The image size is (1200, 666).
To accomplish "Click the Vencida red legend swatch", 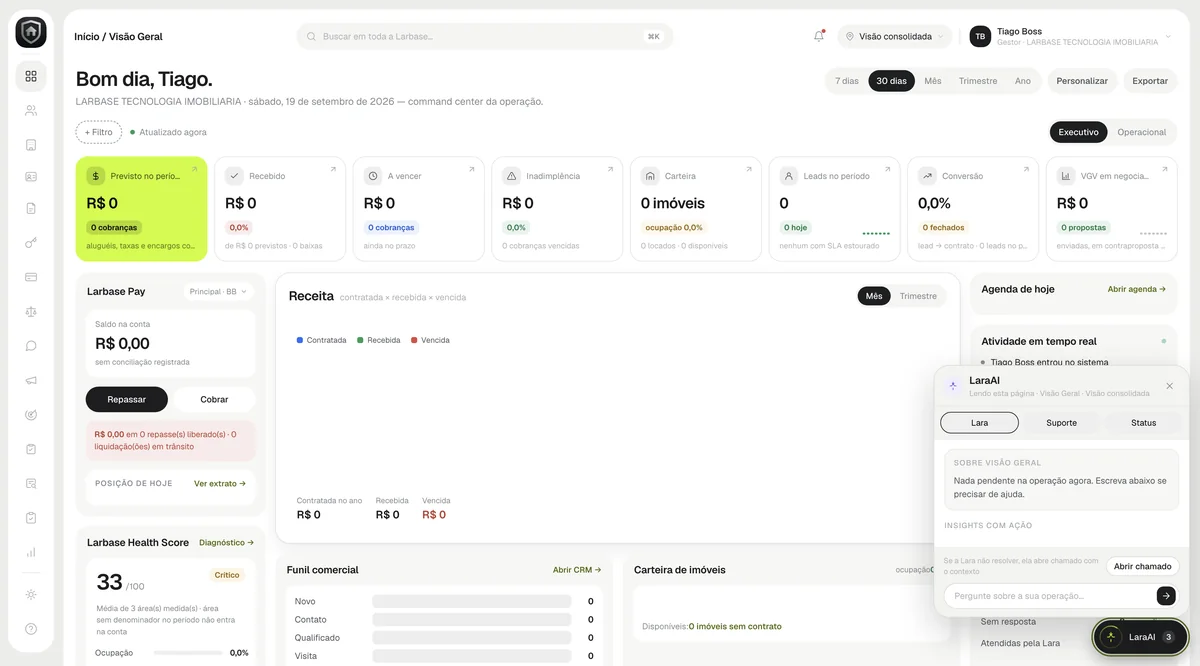I will (414, 340).
